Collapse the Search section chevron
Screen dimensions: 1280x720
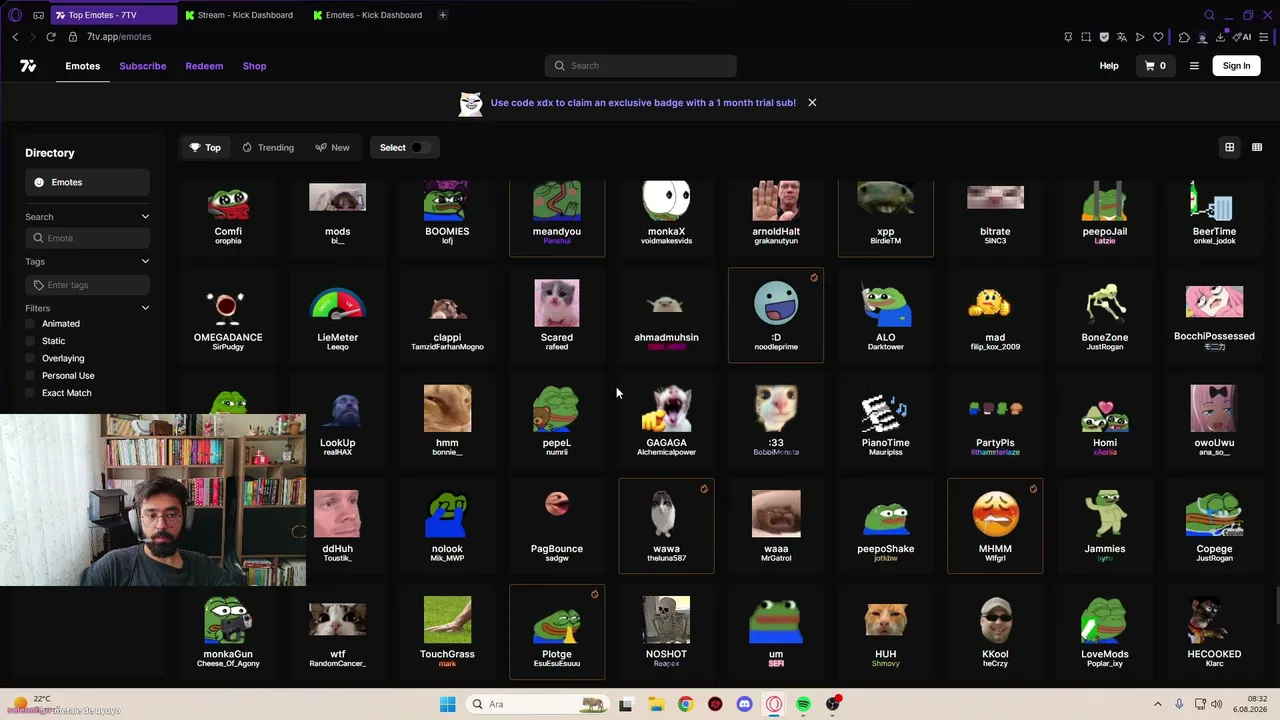(x=145, y=217)
